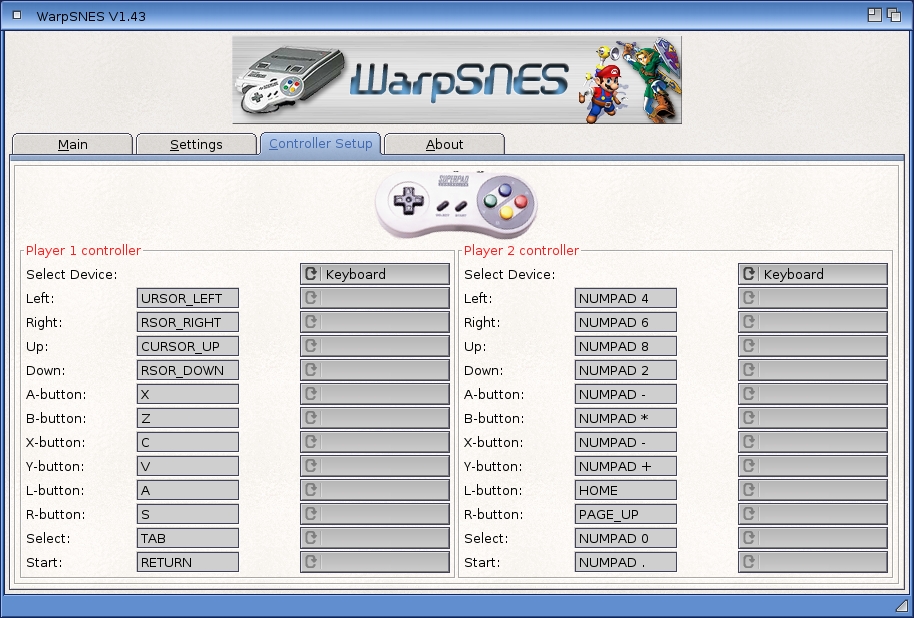914x618 pixels.
Task: Open the Settings tab
Action: point(196,144)
